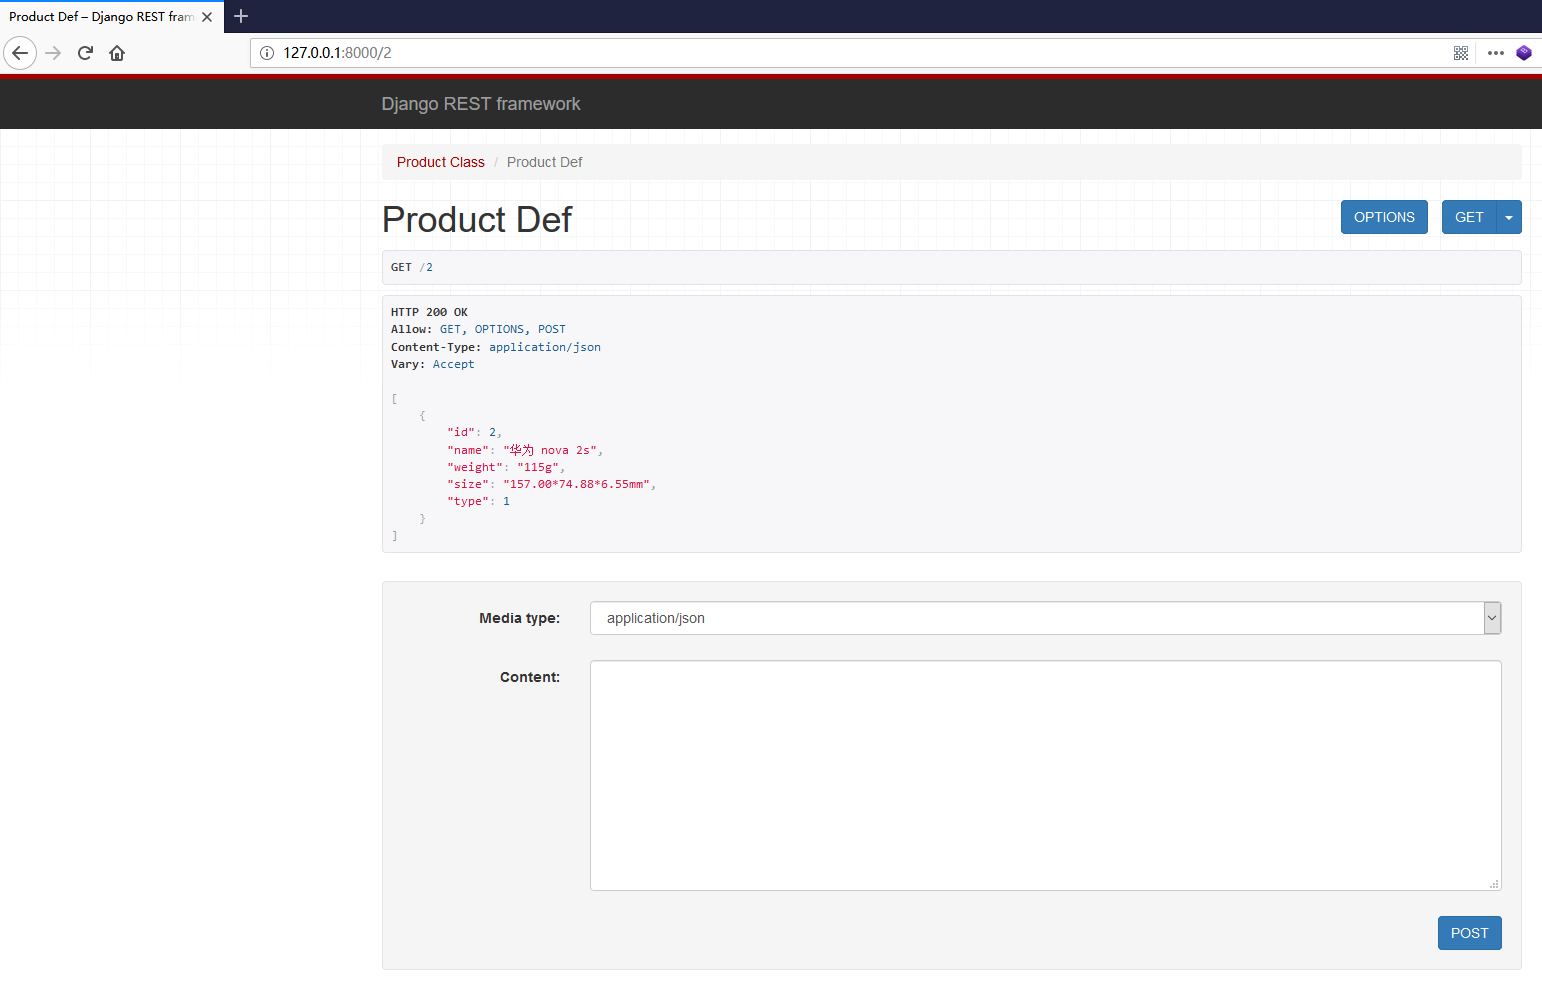Click the 'HTTP 200 OK' status text

[429, 312]
